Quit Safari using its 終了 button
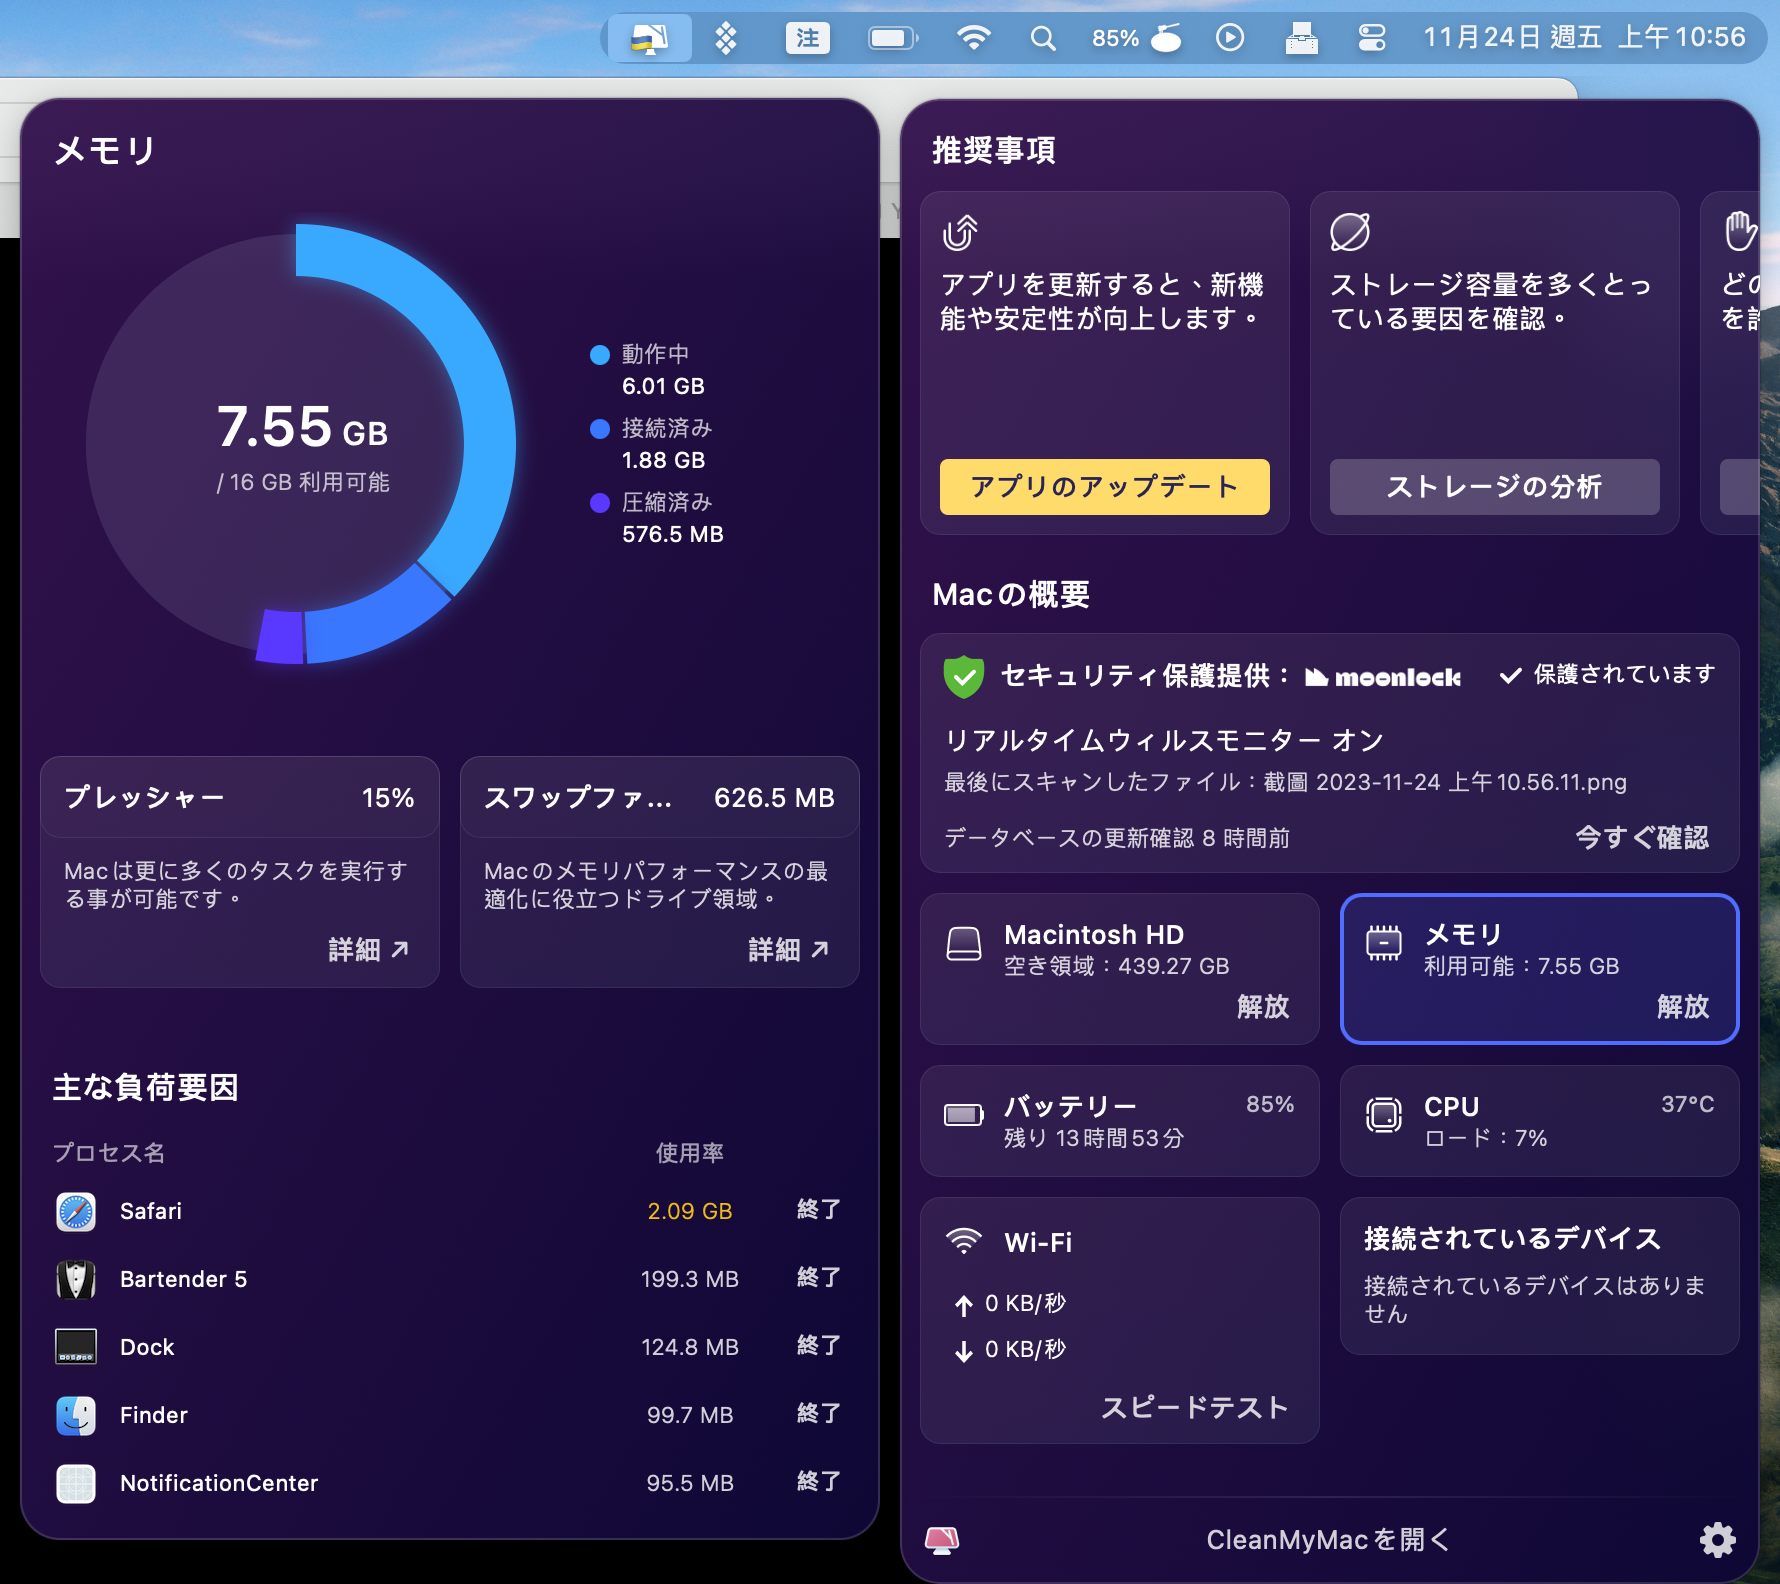Screen dimensions: 1780x1584 point(818,1210)
